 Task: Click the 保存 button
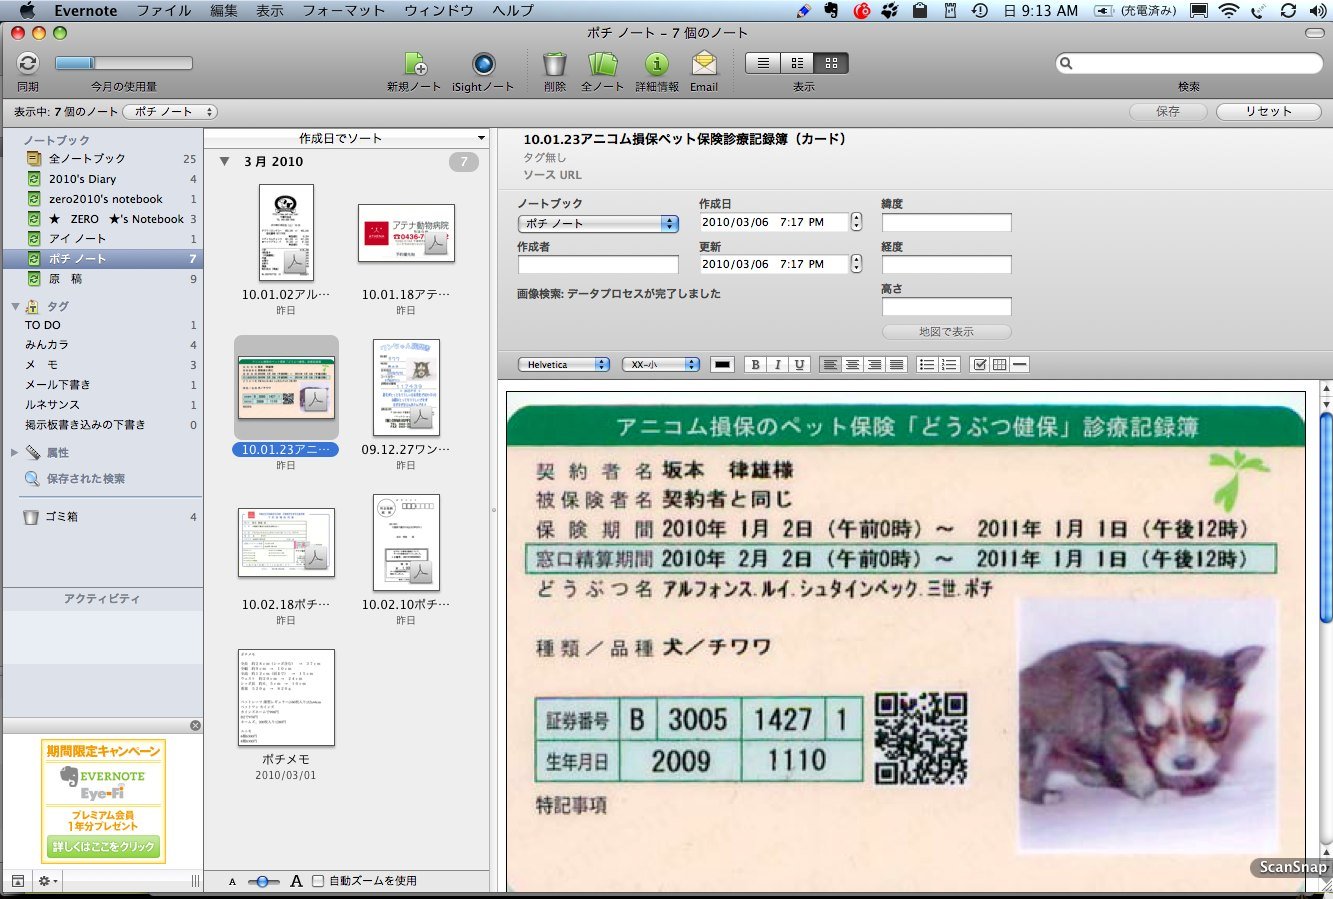tap(1167, 112)
